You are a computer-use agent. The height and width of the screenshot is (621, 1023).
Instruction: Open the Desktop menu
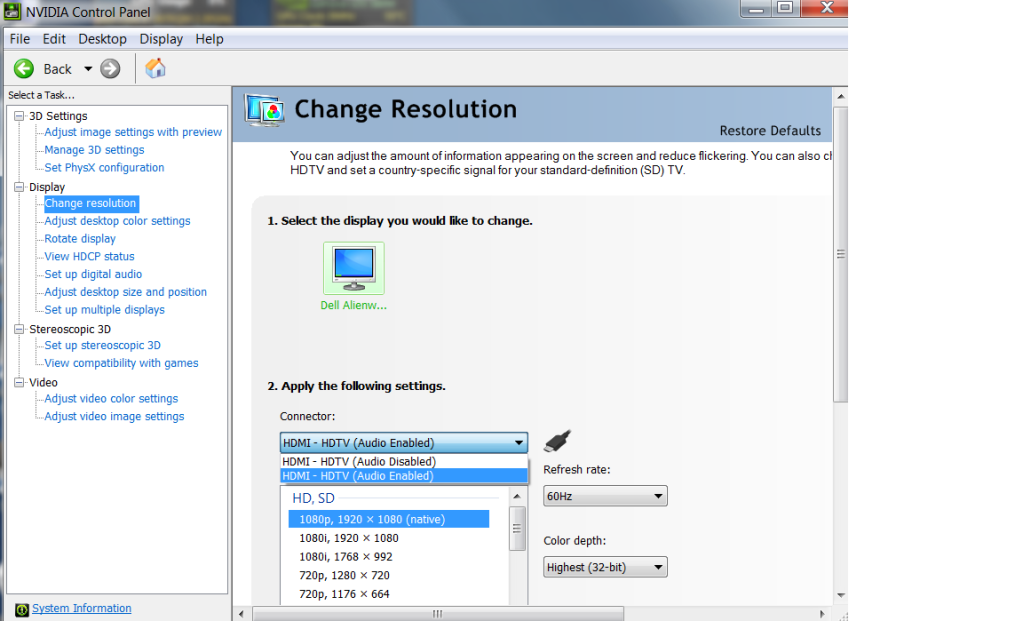pos(102,39)
